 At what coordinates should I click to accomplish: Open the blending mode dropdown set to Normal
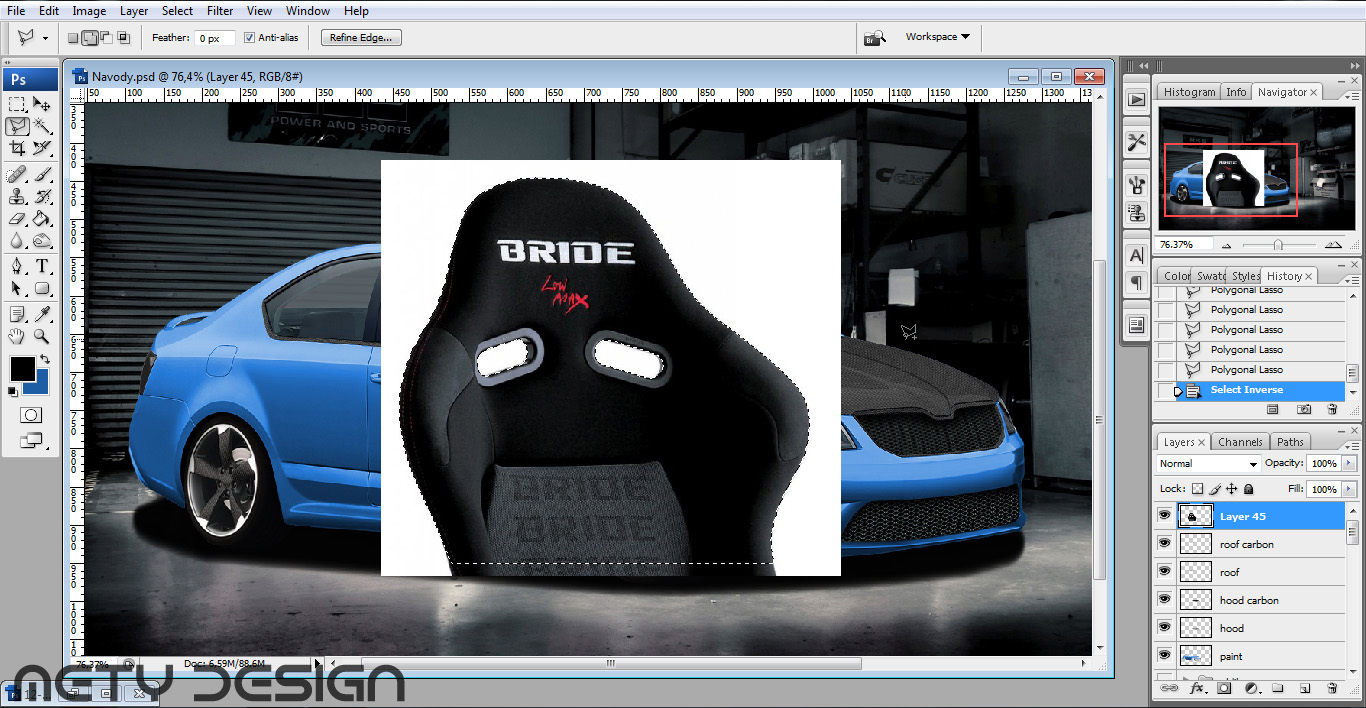click(1208, 464)
